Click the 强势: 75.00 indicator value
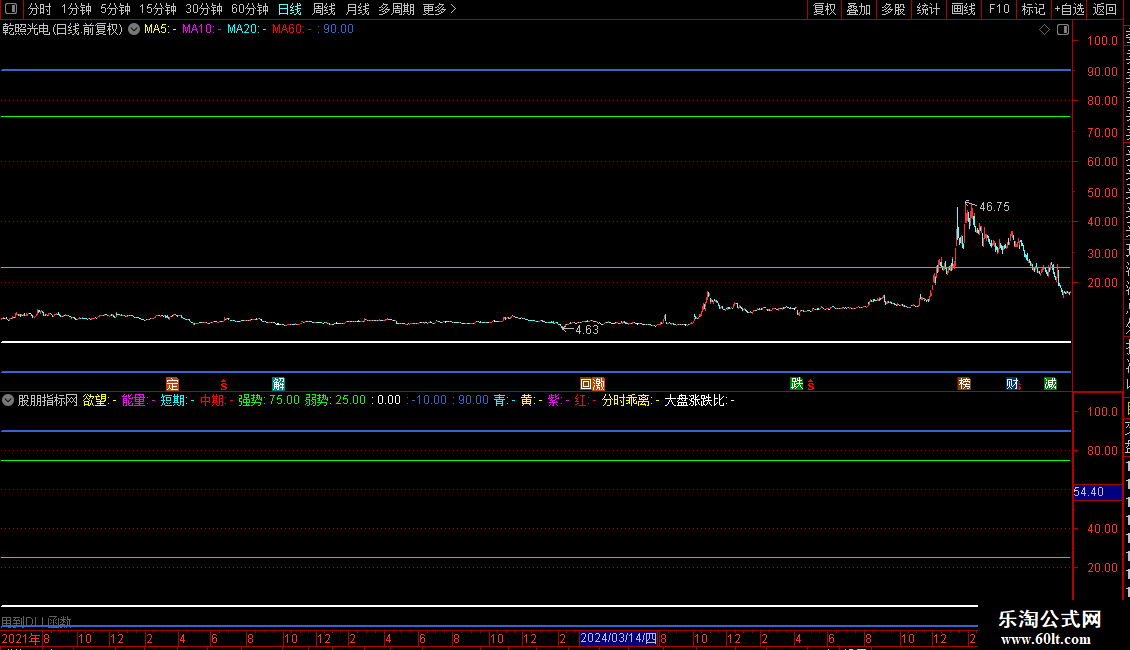 coord(269,400)
